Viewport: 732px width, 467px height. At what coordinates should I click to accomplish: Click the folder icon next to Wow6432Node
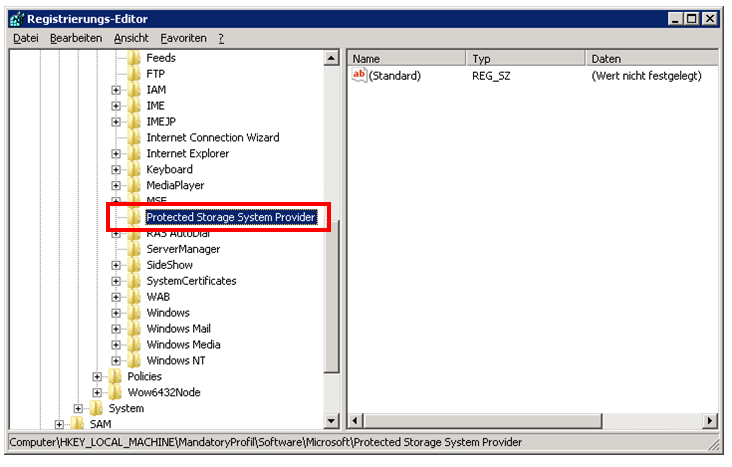[x=115, y=393]
